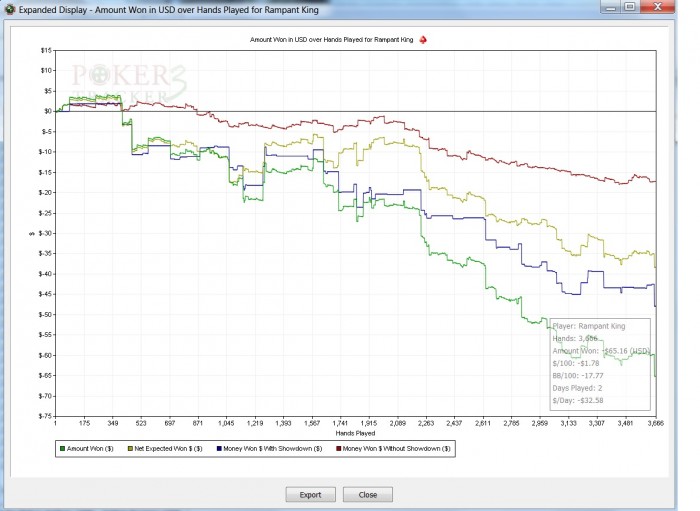This screenshot has height=511, width=700.
Task: Click the '$-30' y-axis tick label
Action: pyautogui.click(x=45, y=233)
